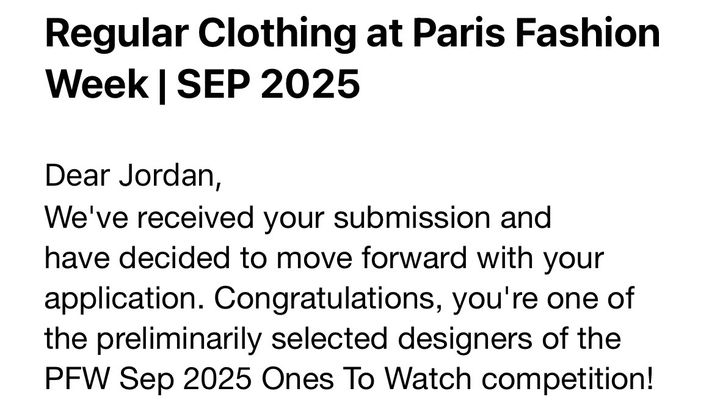The width and height of the screenshot is (720, 405).
Task: Place the cursor on "have decided"
Action: [x=137, y=258]
